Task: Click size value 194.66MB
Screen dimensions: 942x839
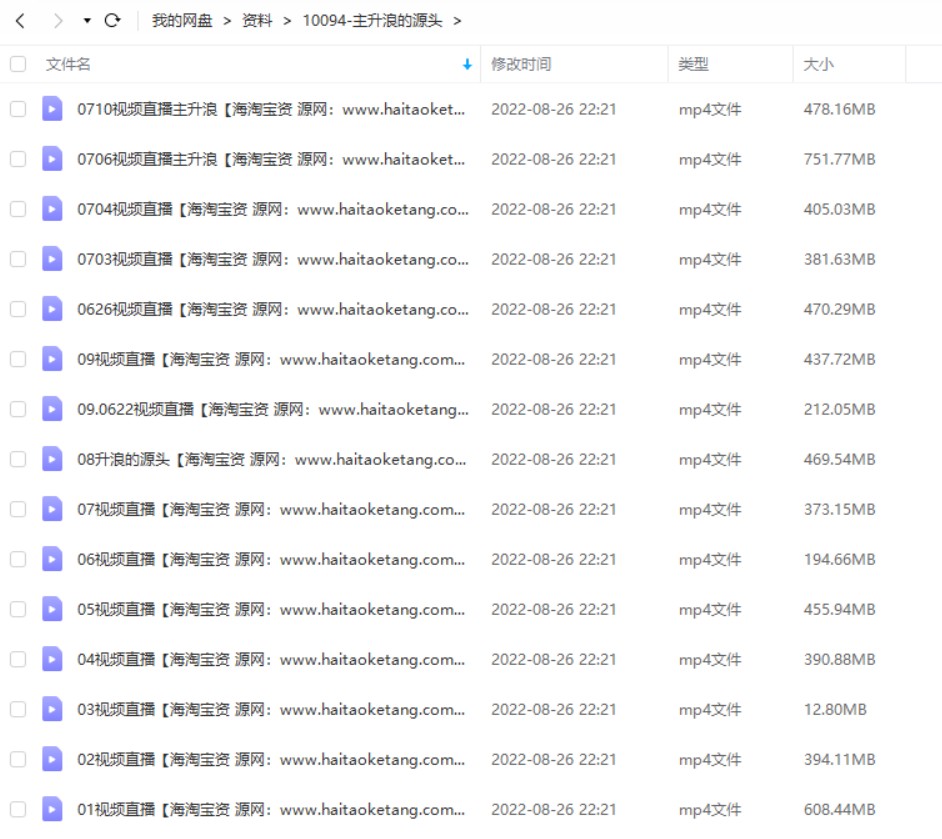Action: (x=839, y=559)
